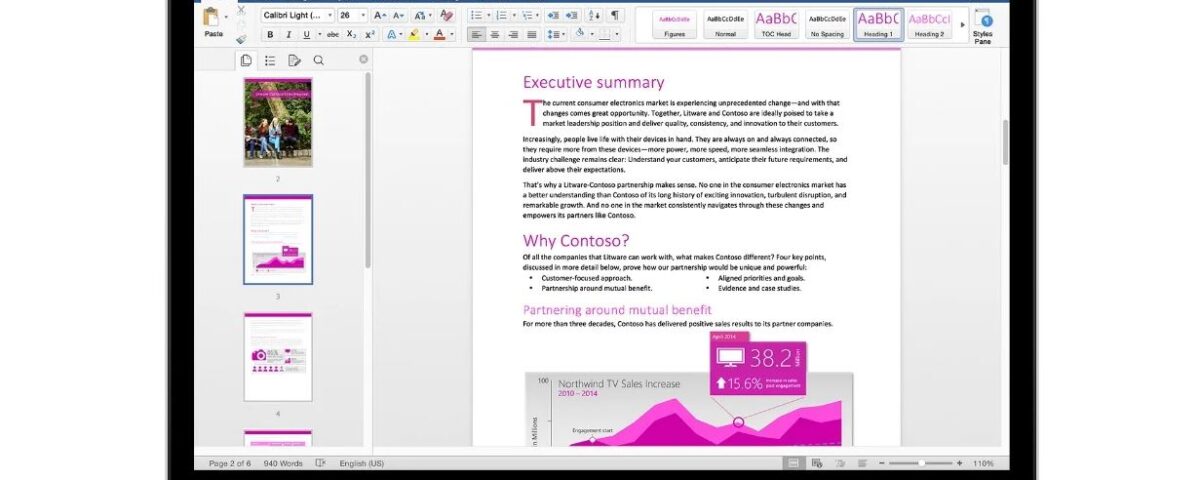Toggle Bold formatting
The height and width of the screenshot is (480, 1200).
tap(270, 35)
